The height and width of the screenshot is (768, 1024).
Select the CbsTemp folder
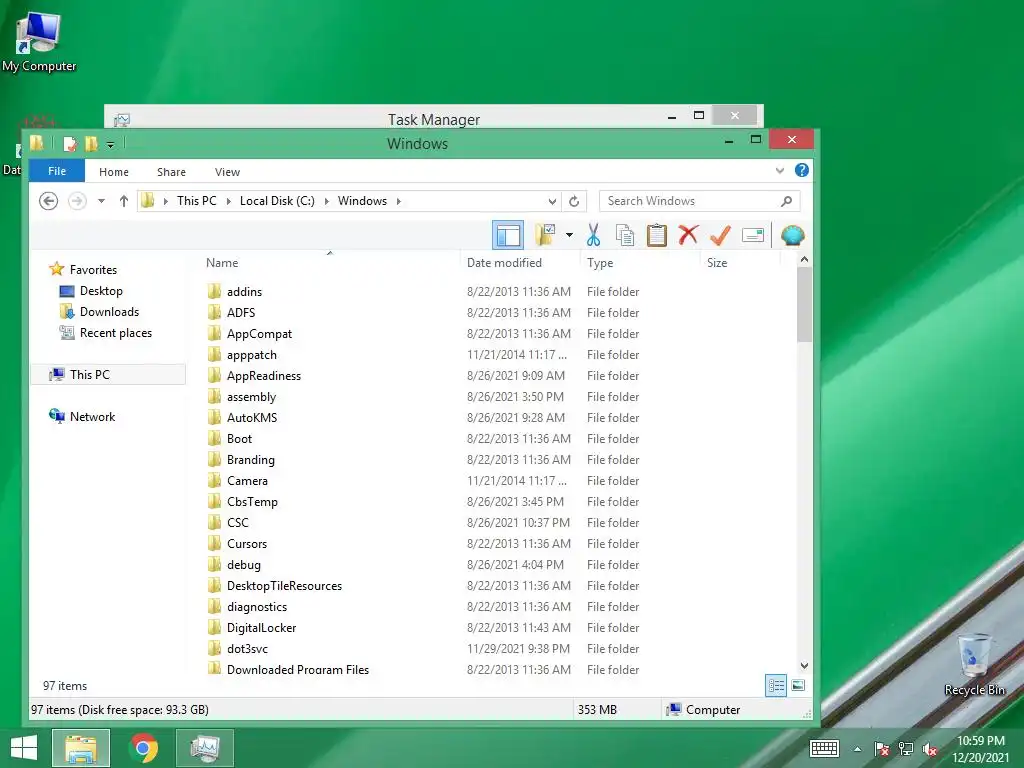coord(252,502)
